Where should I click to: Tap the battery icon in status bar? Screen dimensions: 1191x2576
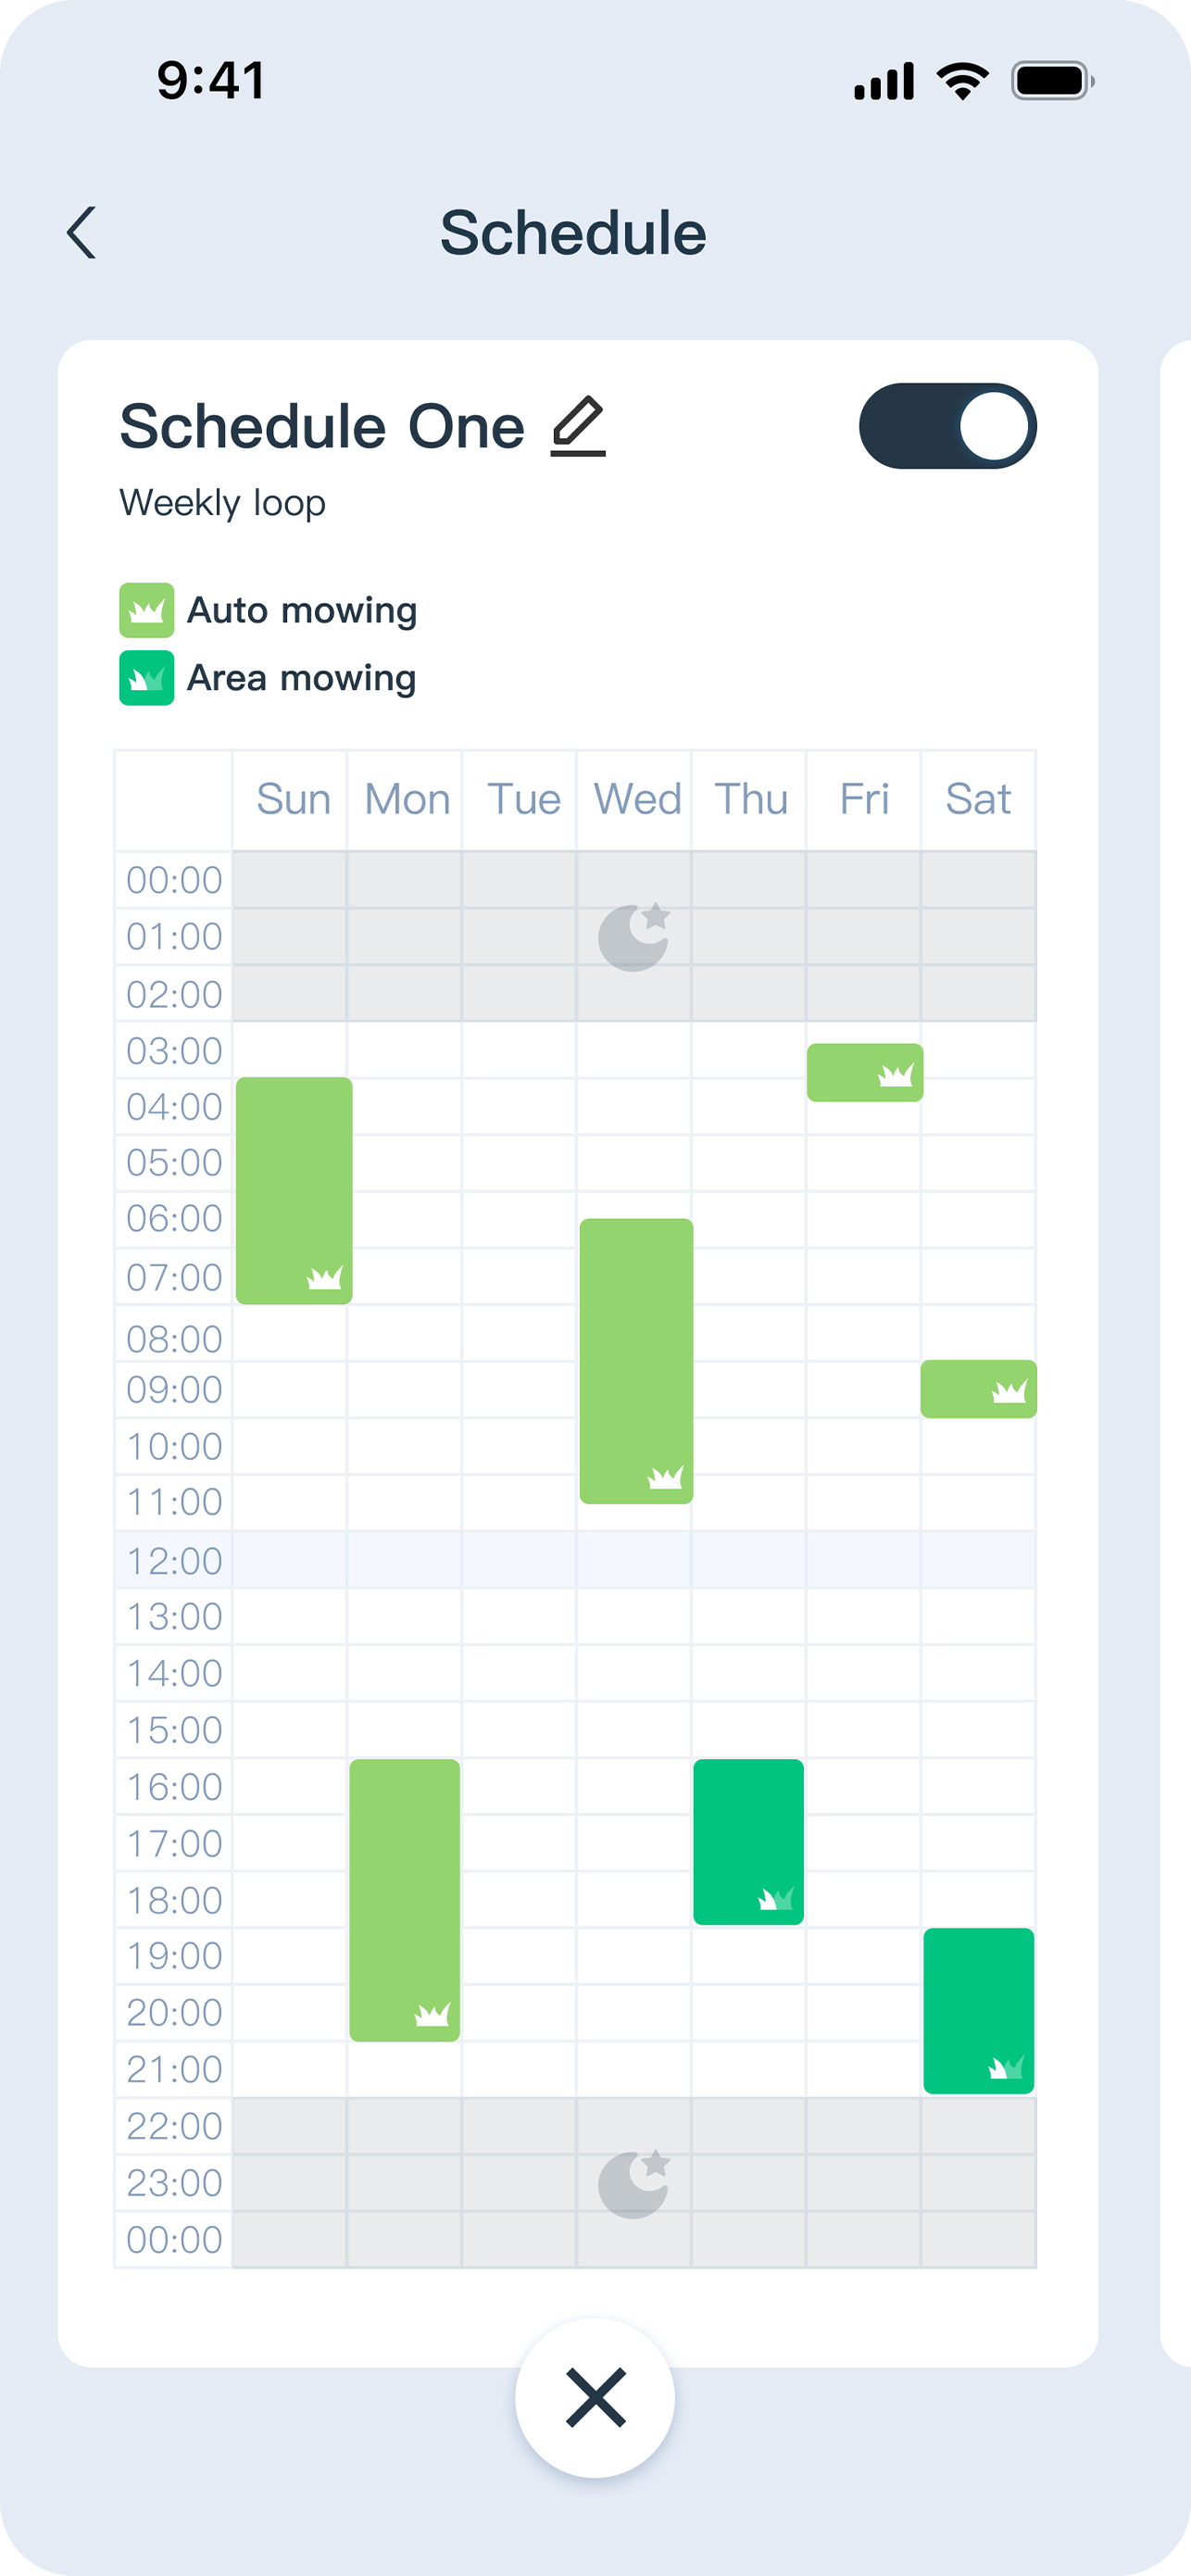(x=1052, y=81)
